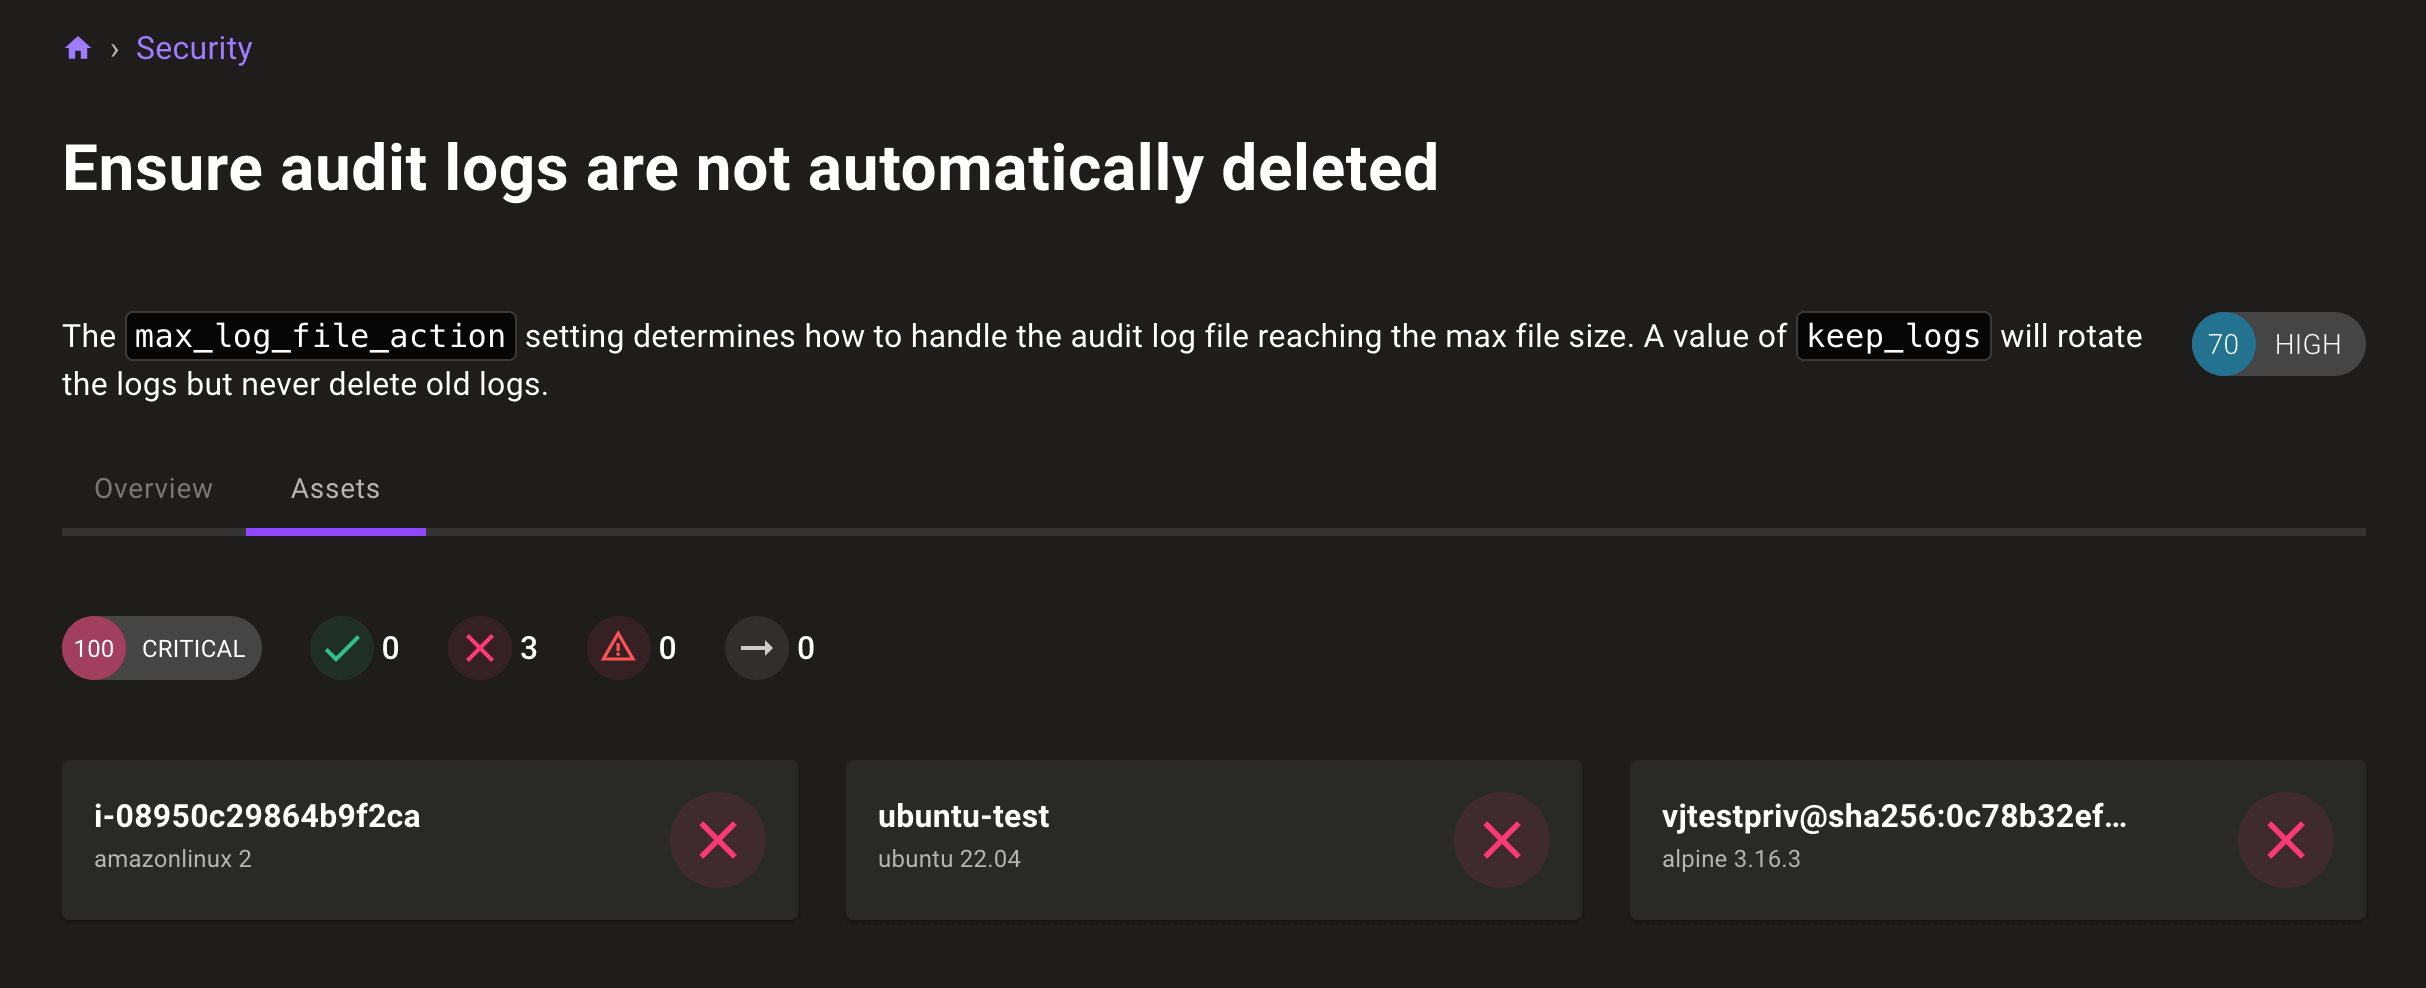
Task: Toggle the 70 HIGH risk indicator
Action: tap(2277, 343)
